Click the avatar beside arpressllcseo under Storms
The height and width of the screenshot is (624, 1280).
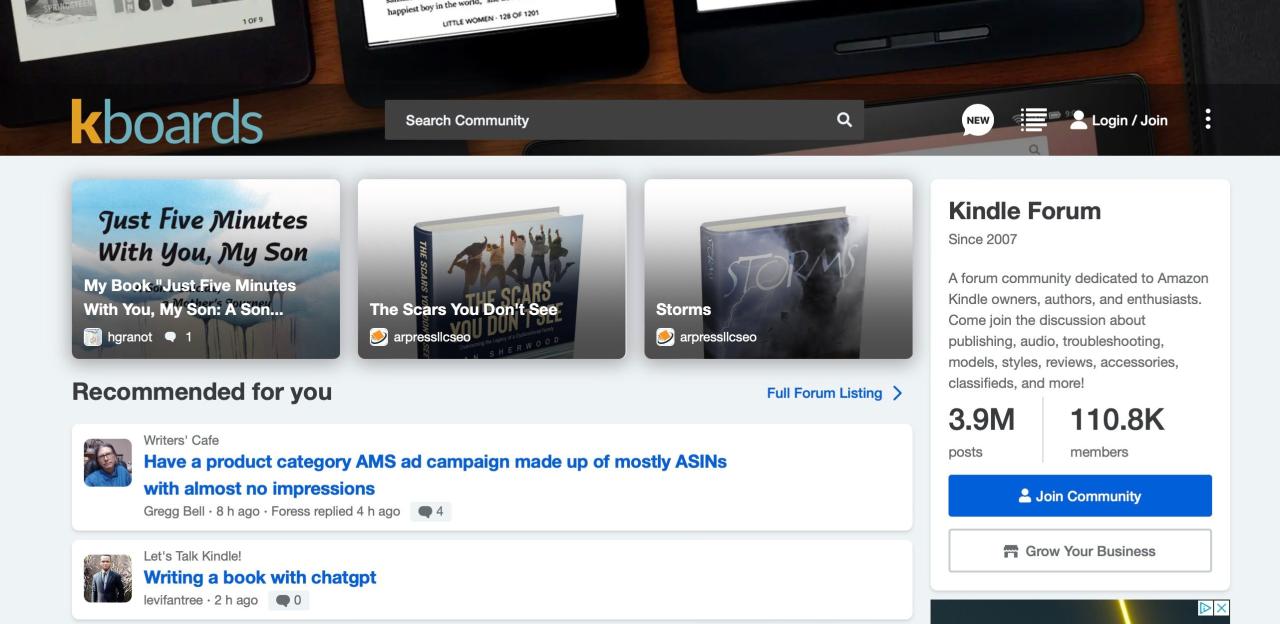pos(665,337)
